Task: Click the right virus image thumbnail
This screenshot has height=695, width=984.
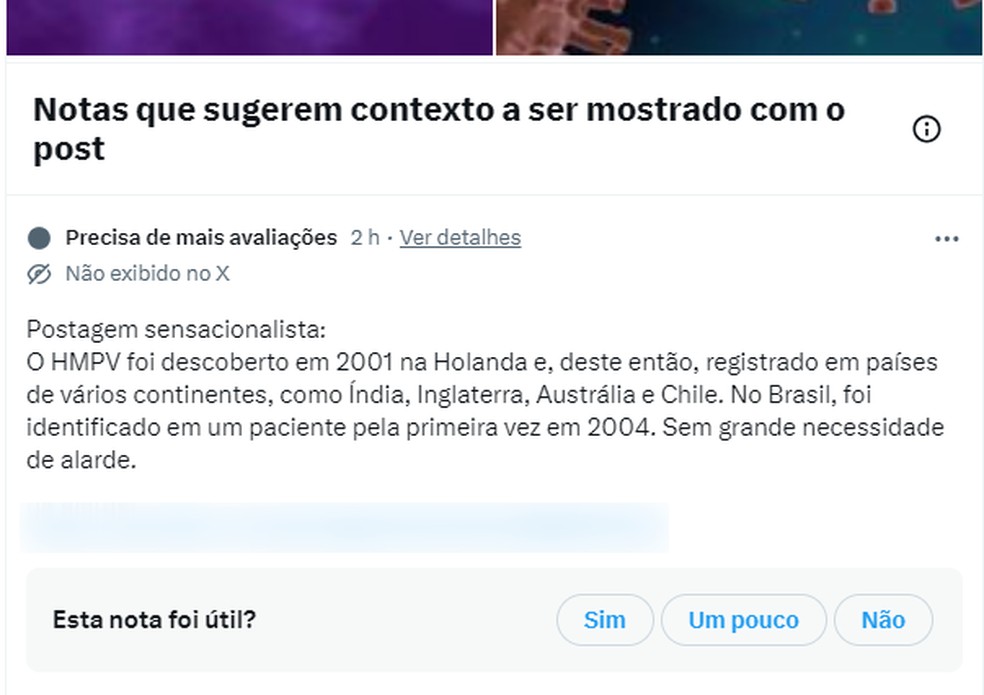Action: pyautogui.click(x=738, y=27)
